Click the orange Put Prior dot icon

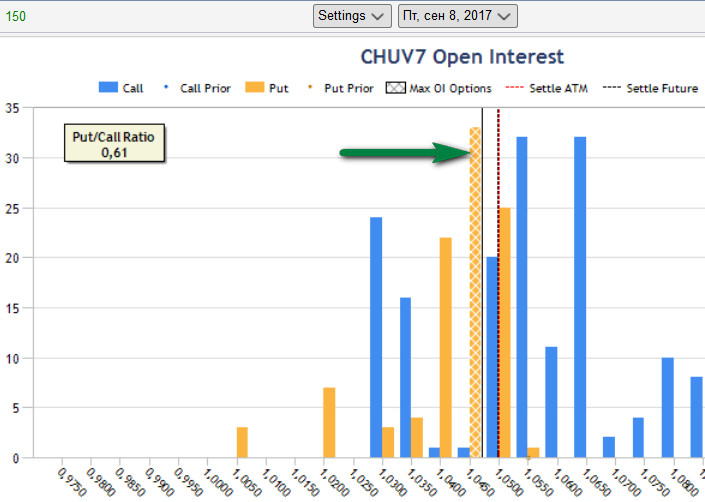point(309,88)
